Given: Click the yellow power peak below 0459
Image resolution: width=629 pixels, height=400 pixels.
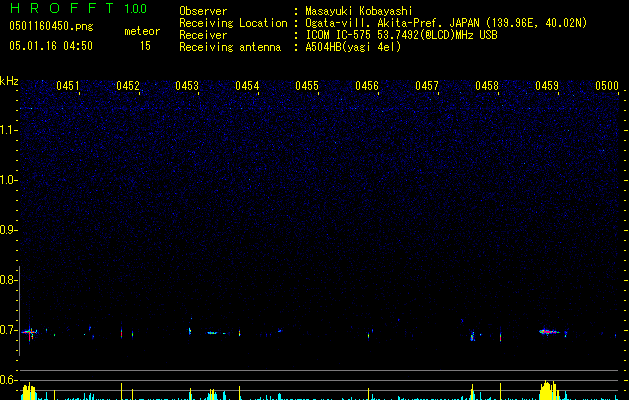Looking at the screenshot, I should [x=549, y=390].
